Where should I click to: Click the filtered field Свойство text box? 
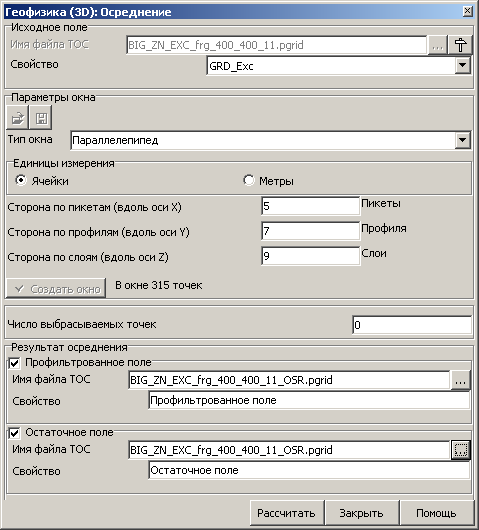point(309,401)
